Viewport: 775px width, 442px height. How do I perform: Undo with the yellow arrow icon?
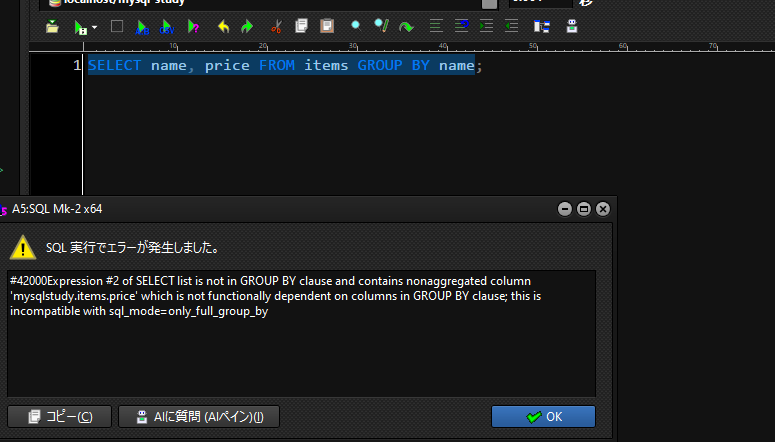coord(223,27)
